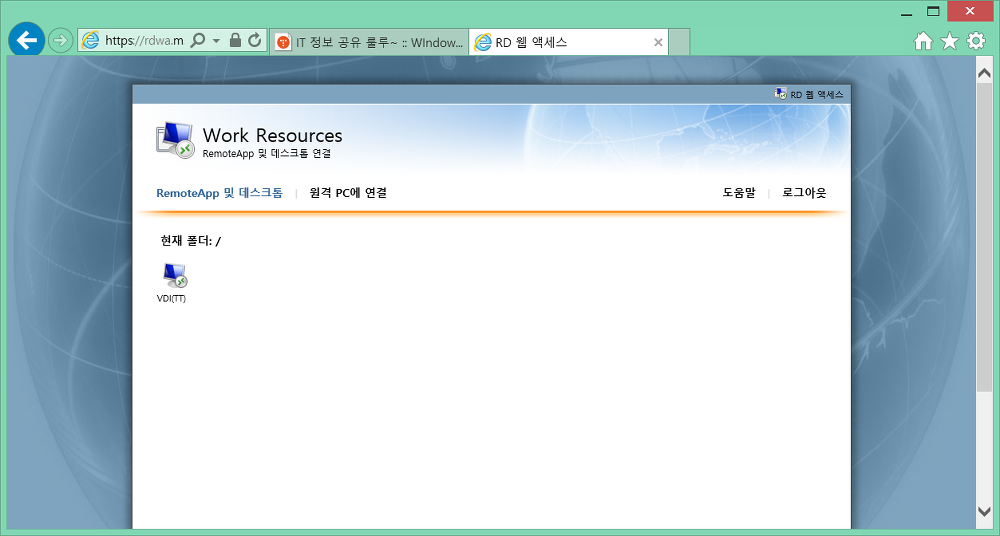
Task: Close the RD 웹 액세스 tab
Action: coord(658,42)
